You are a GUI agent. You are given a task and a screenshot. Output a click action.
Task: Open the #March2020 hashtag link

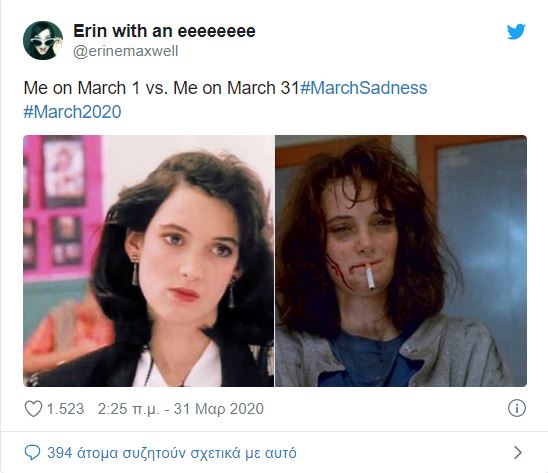pos(72,112)
